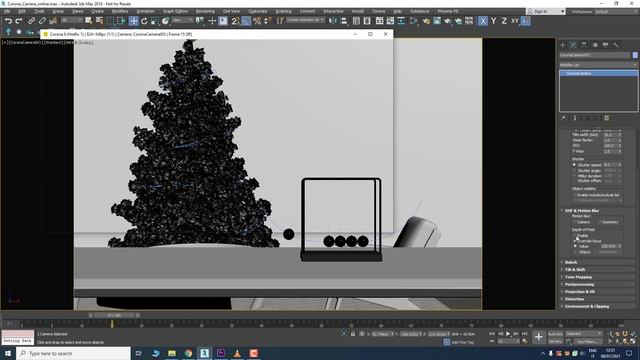The width and height of the screenshot is (640, 360).
Task: Select the focus Value radio button
Action: point(576,246)
